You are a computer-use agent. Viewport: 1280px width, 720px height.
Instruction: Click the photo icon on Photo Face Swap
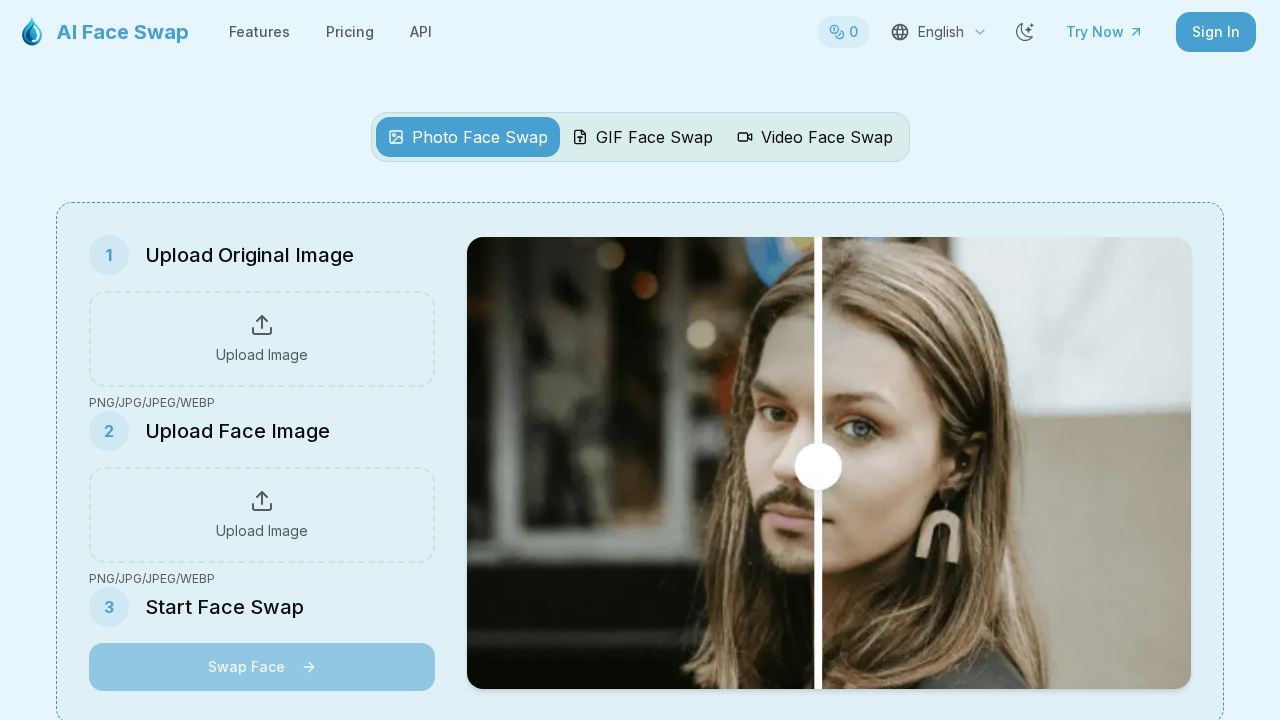[x=396, y=137]
